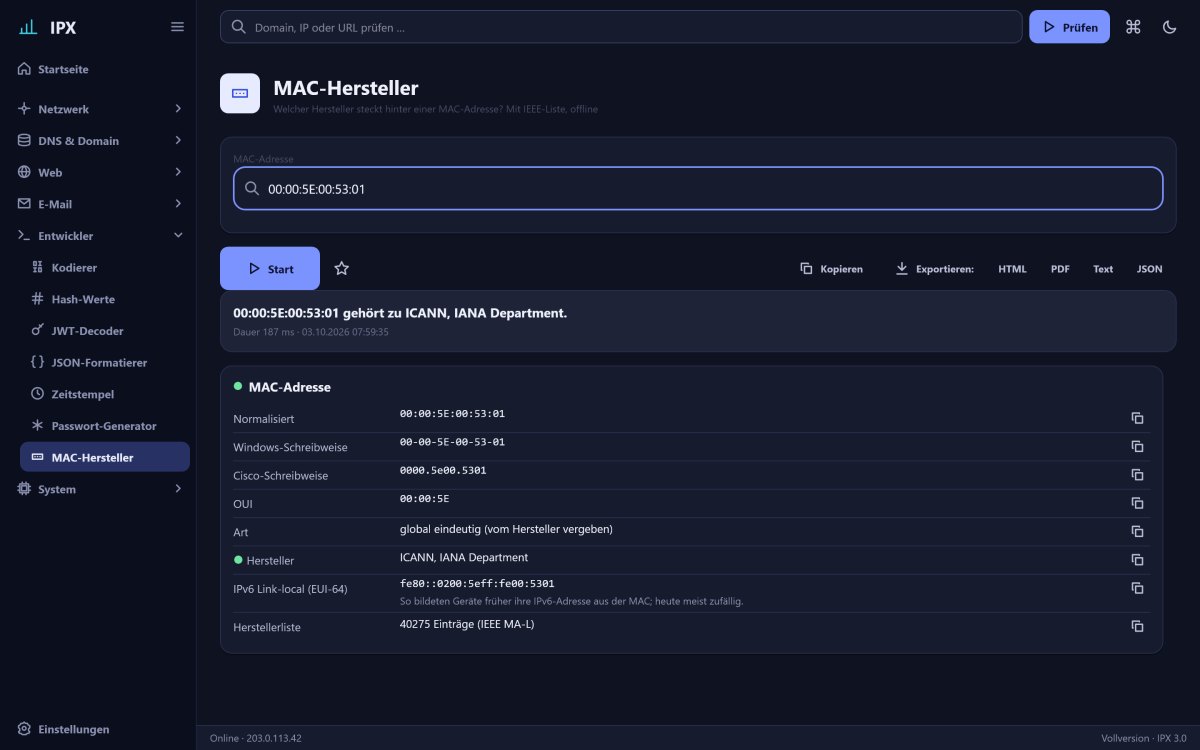Run the lookup with the Start button
The height and width of the screenshot is (750, 1200).
coord(270,268)
